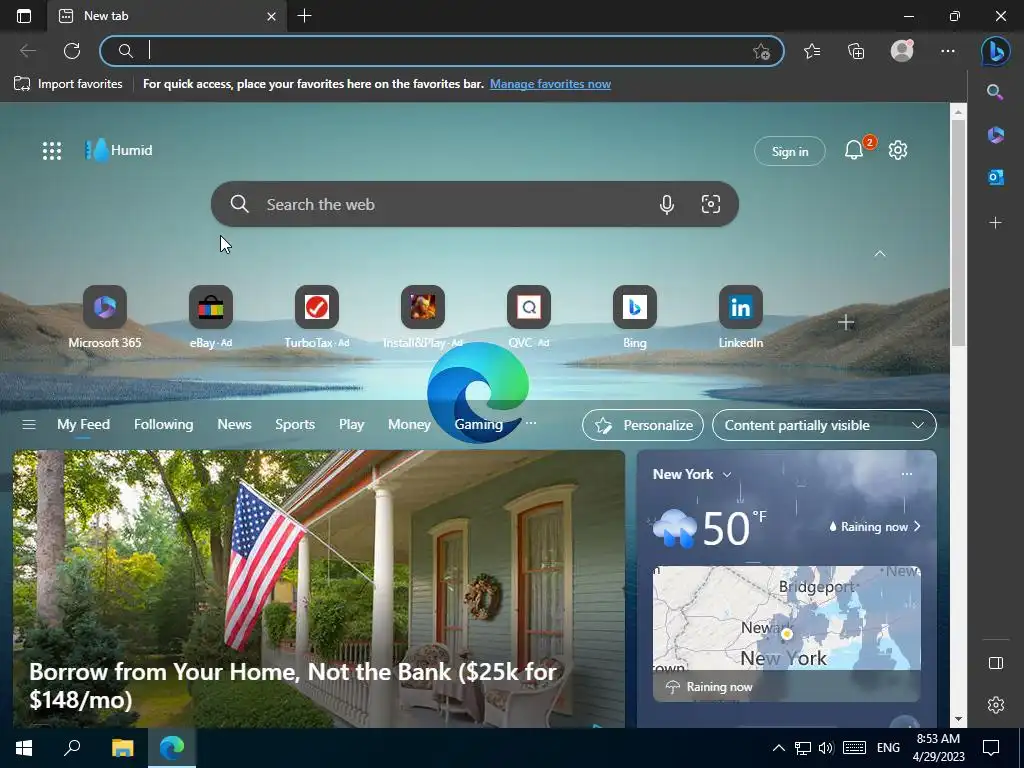The height and width of the screenshot is (768, 1024).
Task: Open a new tab with plus button
Action: [304, 16]
